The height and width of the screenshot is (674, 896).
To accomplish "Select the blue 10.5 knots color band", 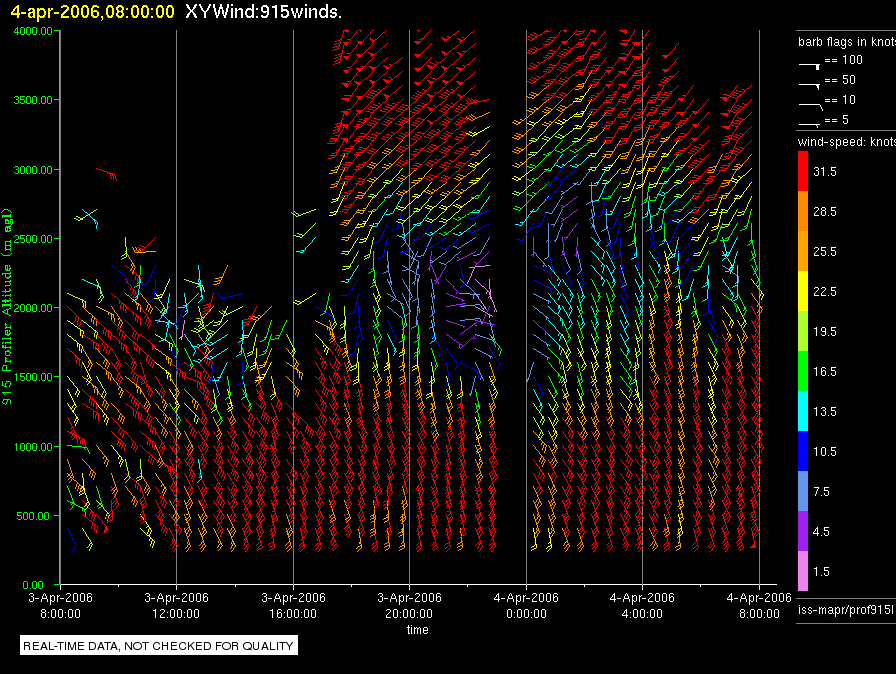I will click(803, 451).
